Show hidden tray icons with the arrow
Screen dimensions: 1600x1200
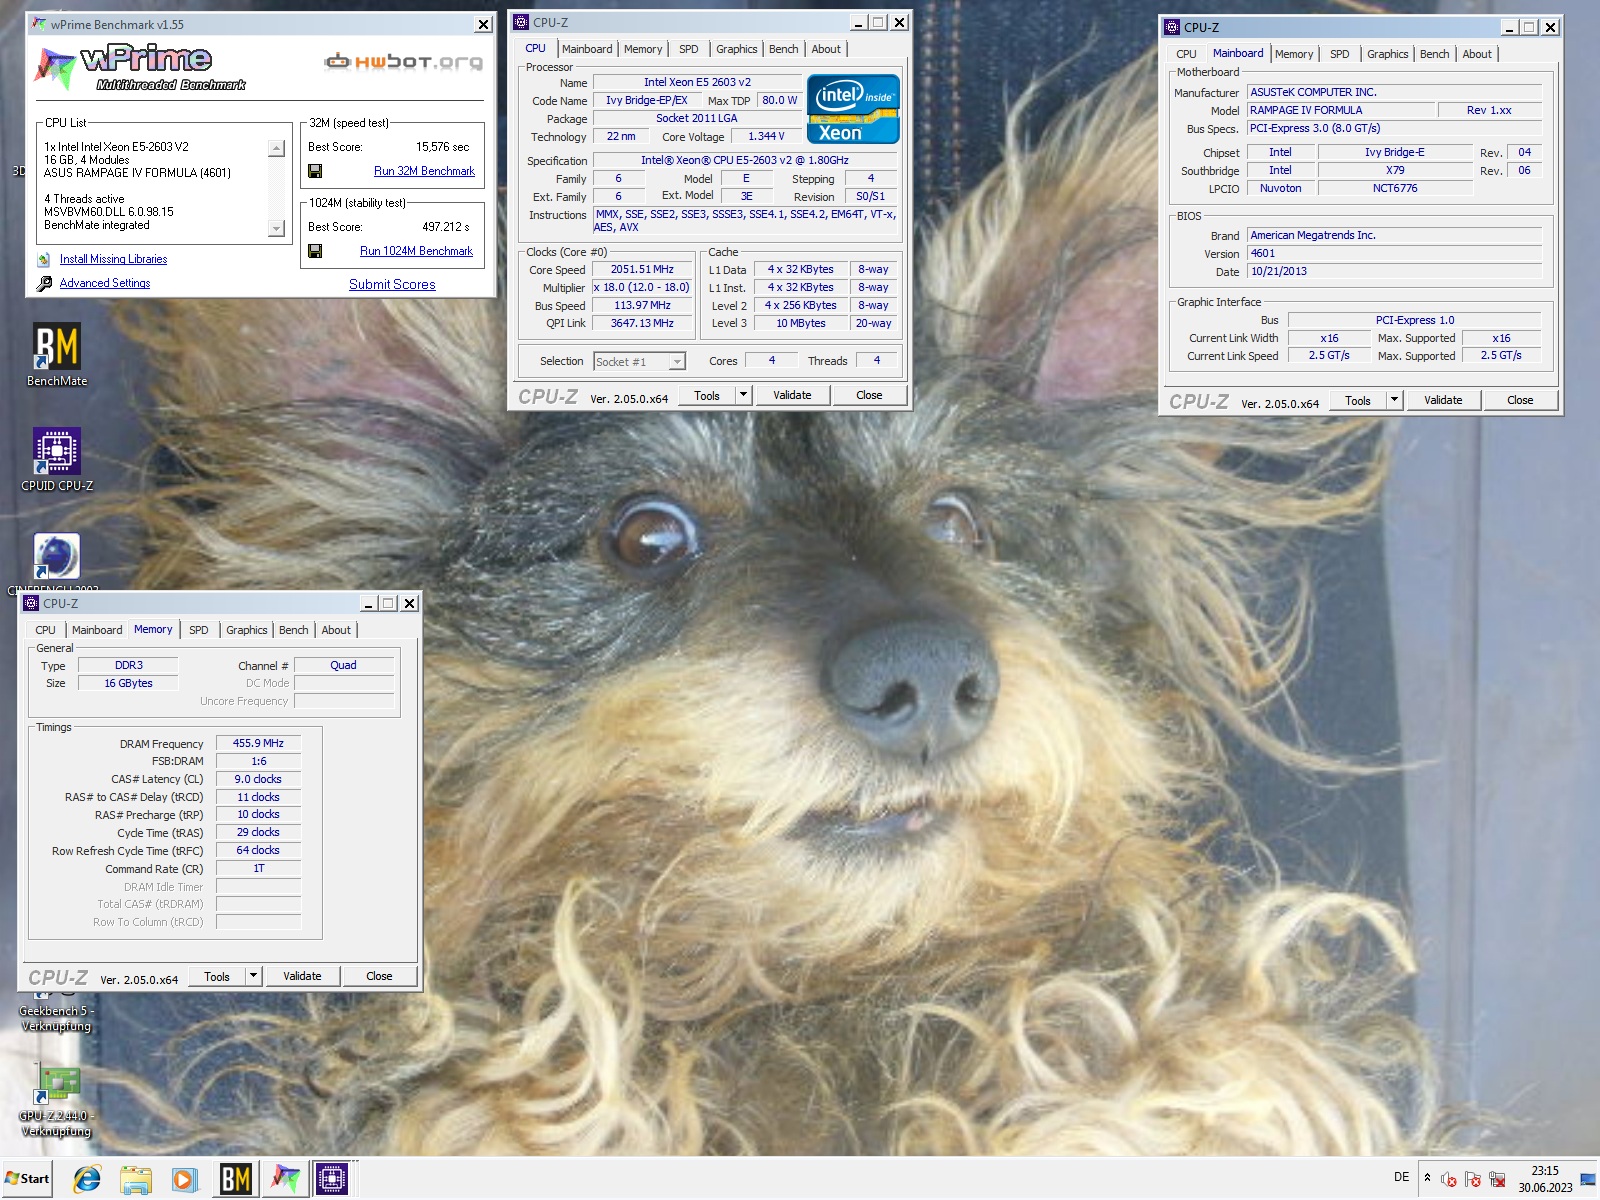tap(1427, 1177)
